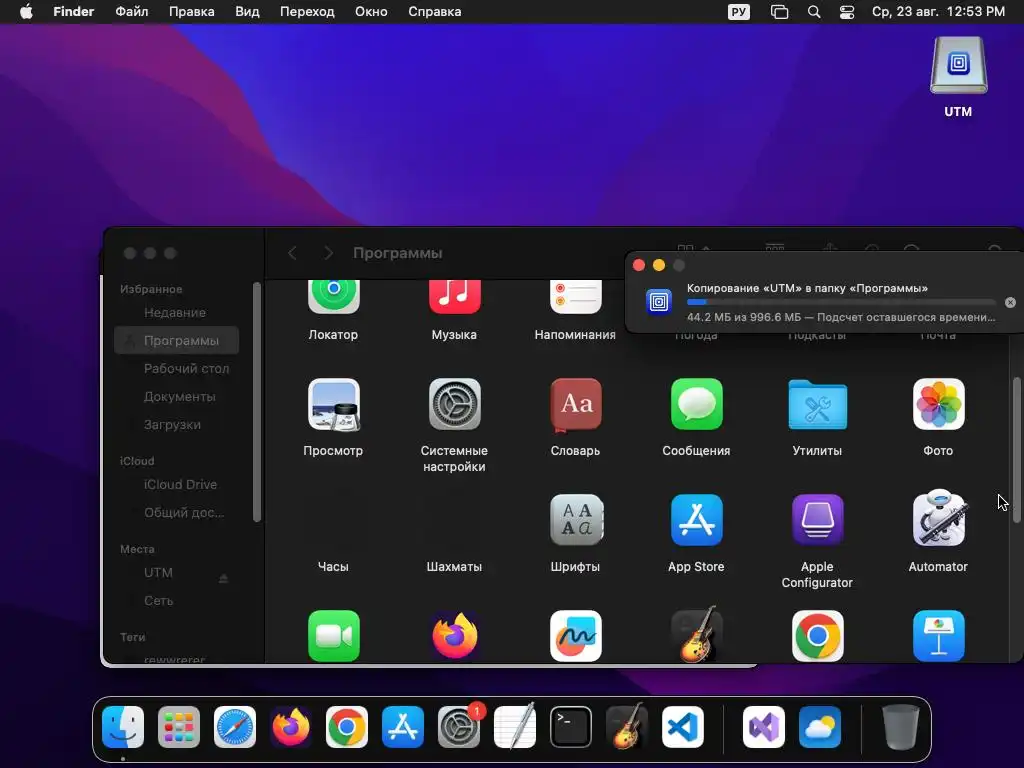The height and width of the screenshot is (768, 1024).
Task: Eject the UTM volume in sidebar
Action: pos(223,579)
